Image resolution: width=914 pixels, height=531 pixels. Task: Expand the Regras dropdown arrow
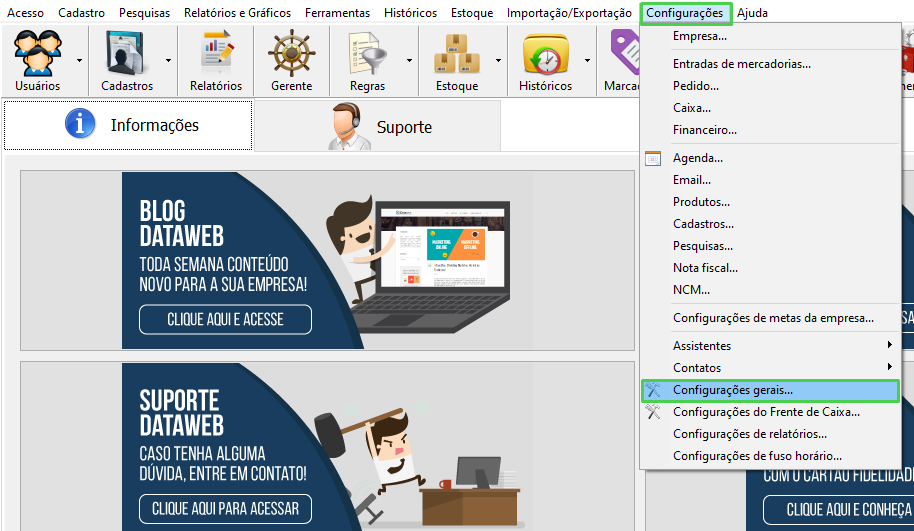click(409, 61)
